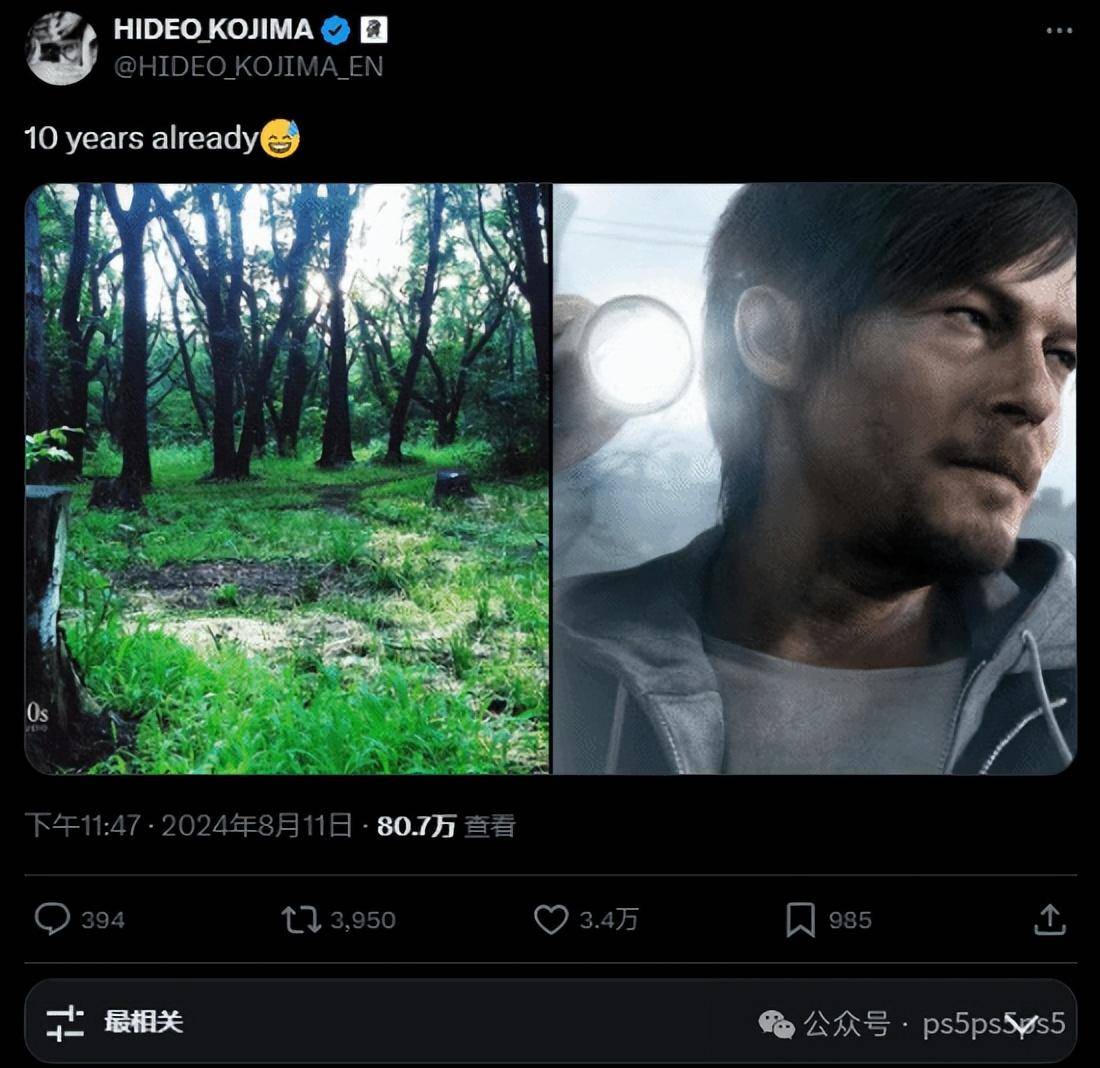Click the 80.7万 查看 view count
Image resolution: width=1100 pixels, height=1068 pixels.
[446, 825]
